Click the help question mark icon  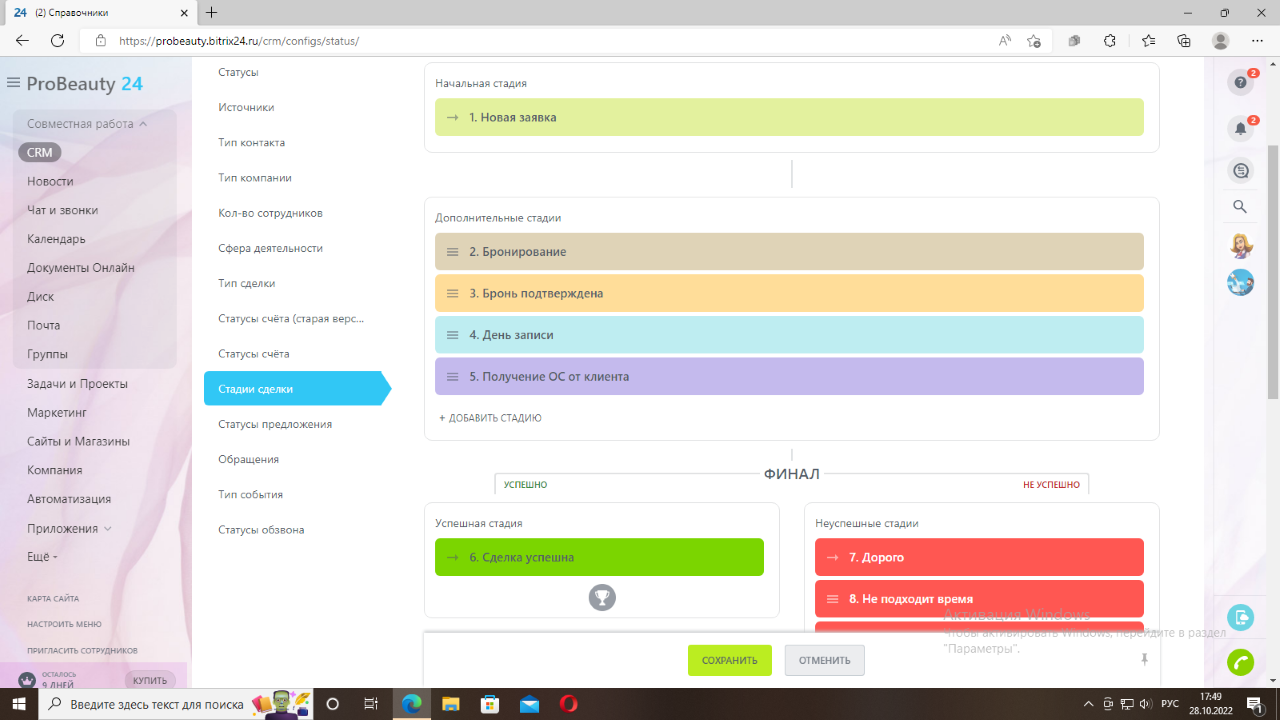(x=1240, y=83)
